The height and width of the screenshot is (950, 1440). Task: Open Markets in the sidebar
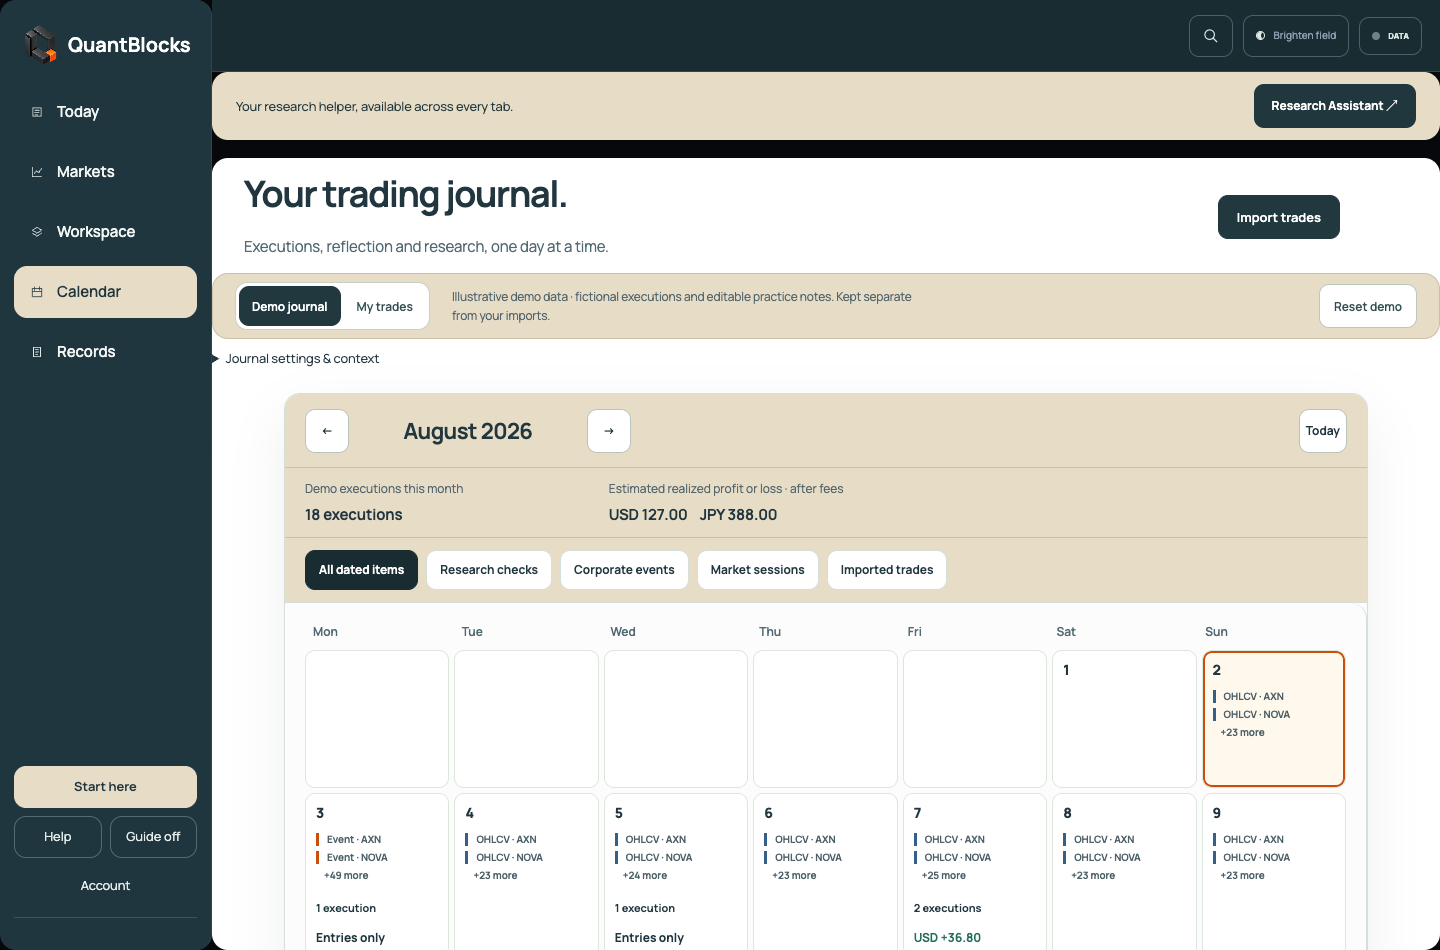click(x=105, y=172)
